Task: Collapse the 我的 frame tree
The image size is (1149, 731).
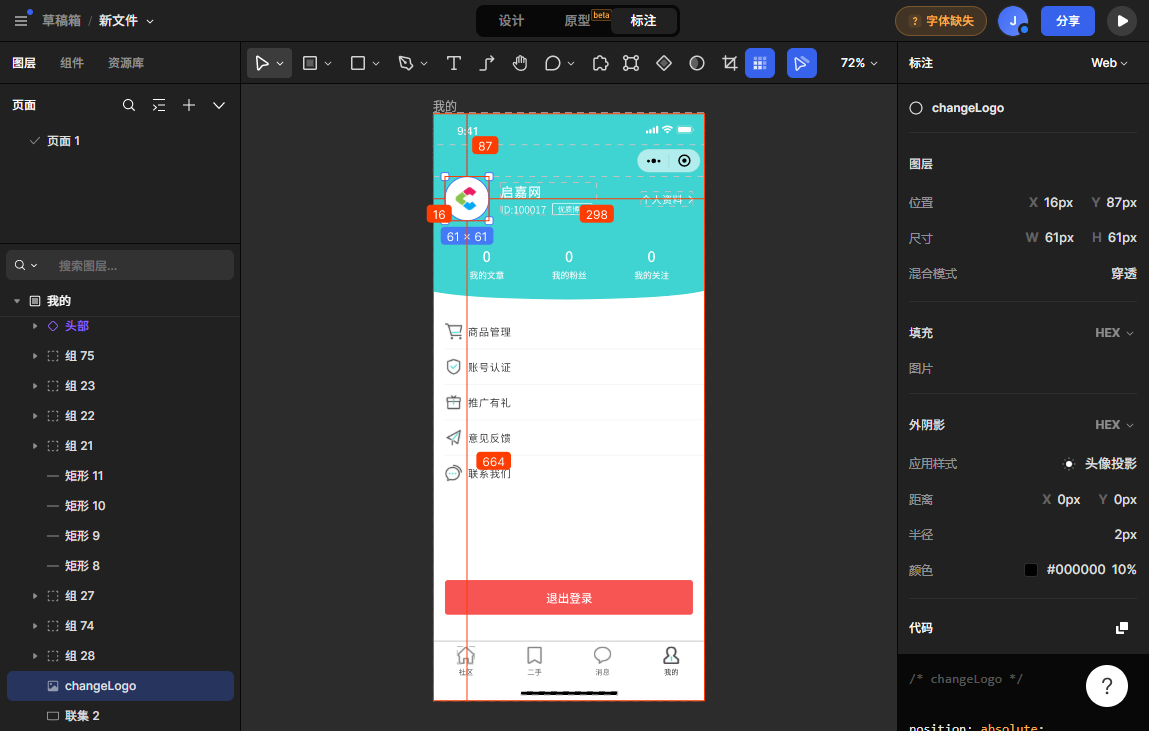Action: click(17, 301)
